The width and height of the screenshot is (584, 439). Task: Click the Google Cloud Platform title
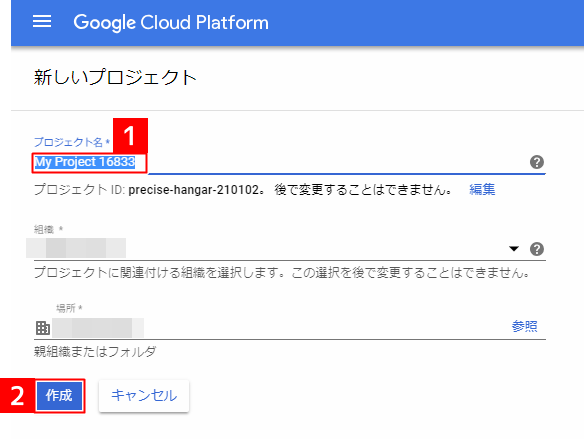coord(171,22)
